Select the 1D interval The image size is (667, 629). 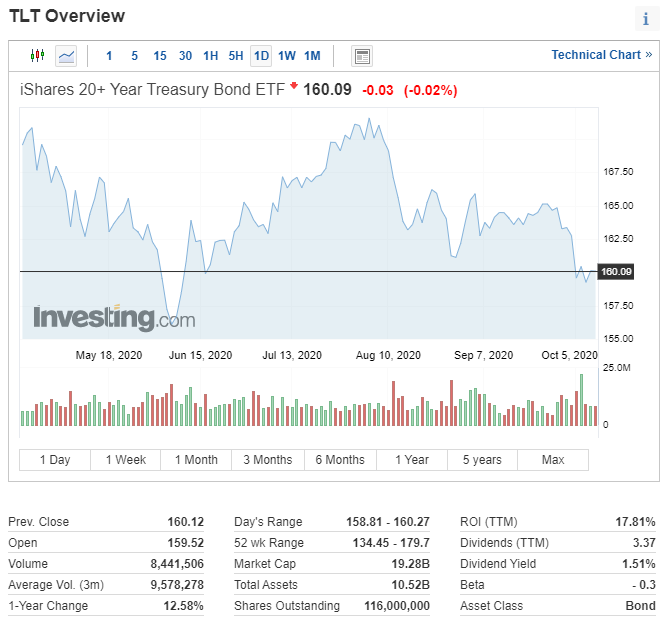coord(261,56)
